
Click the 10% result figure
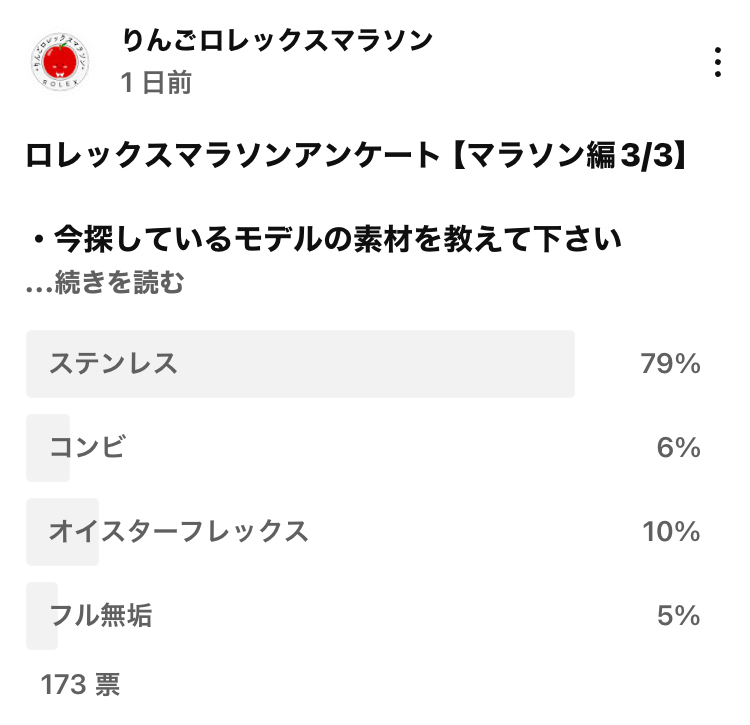(x=671, y=531)
